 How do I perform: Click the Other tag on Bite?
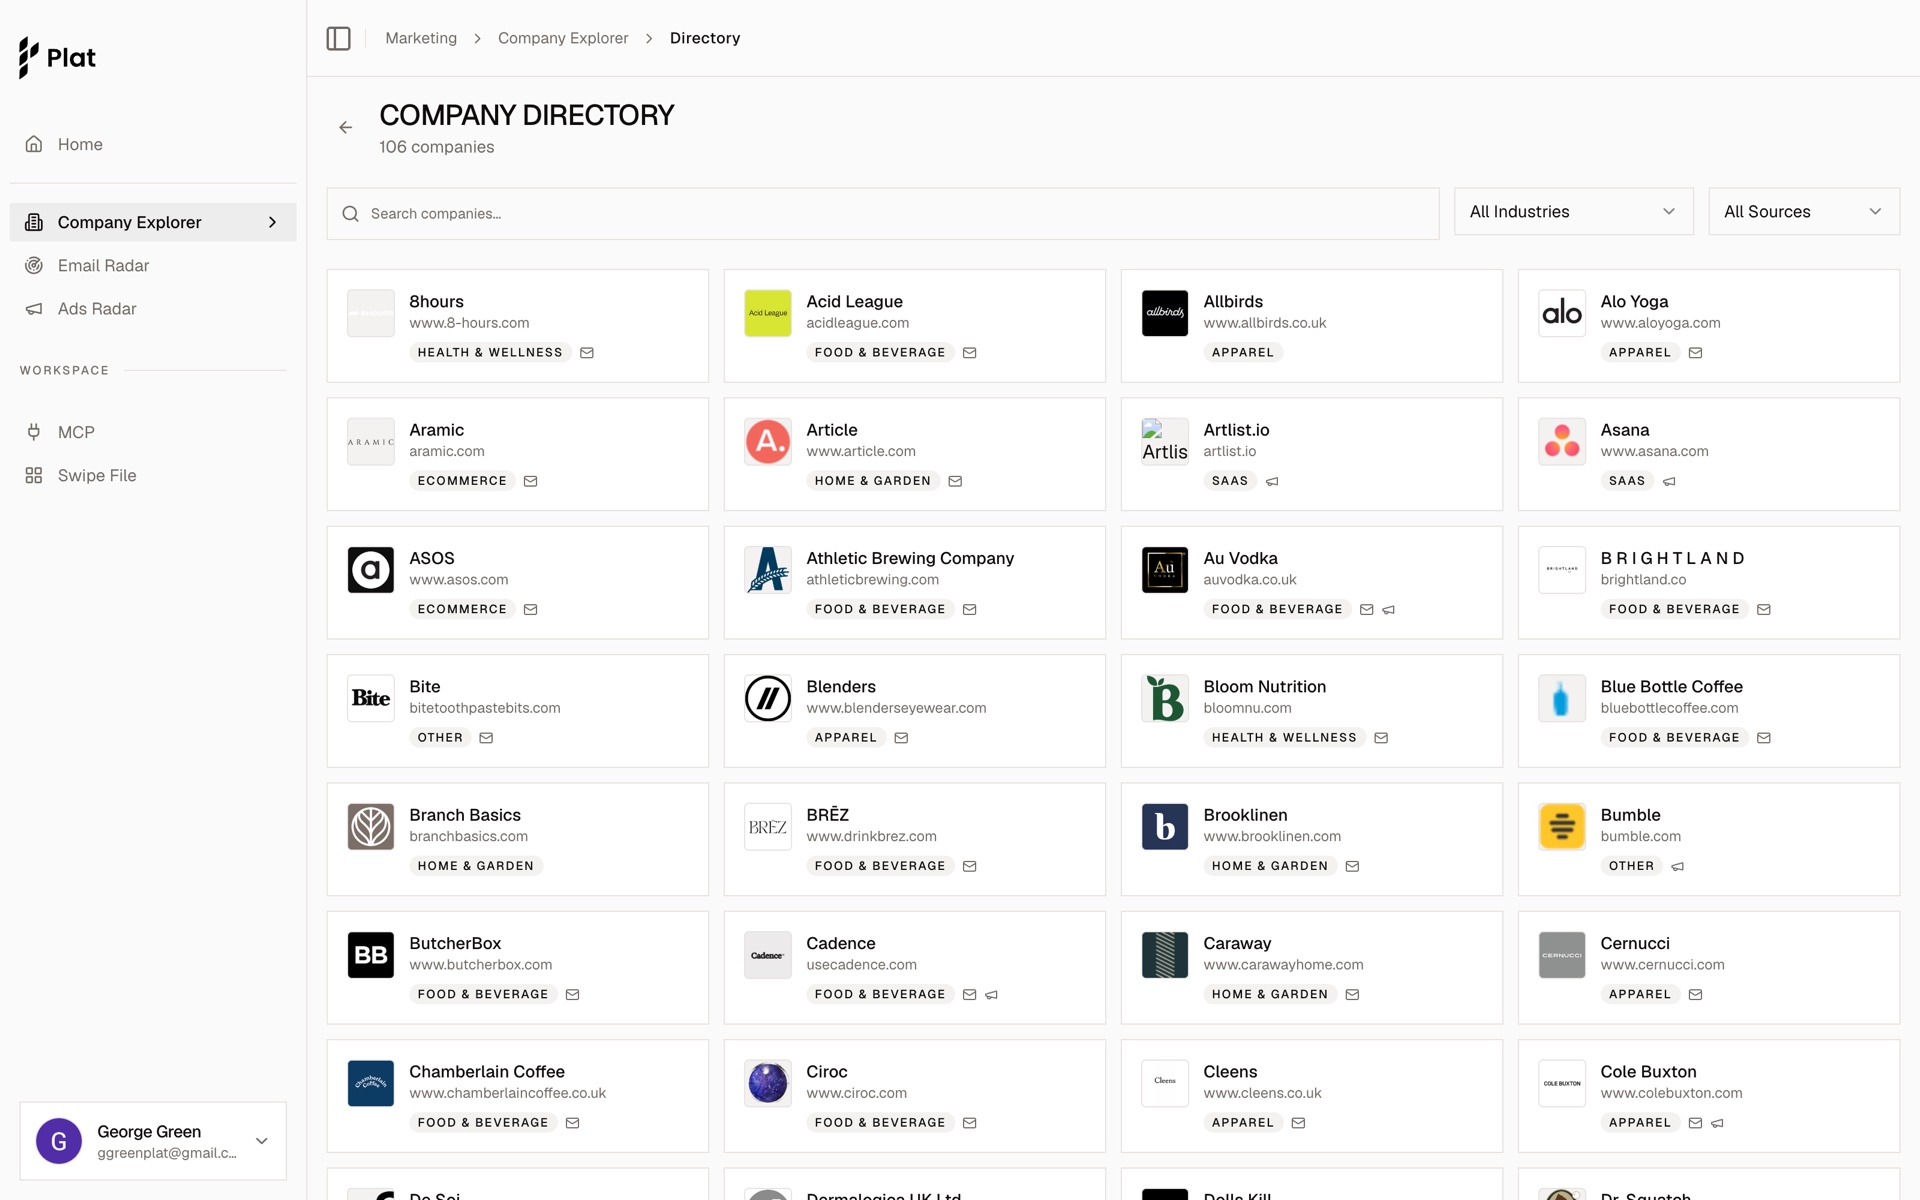click(x=440, y=737)
